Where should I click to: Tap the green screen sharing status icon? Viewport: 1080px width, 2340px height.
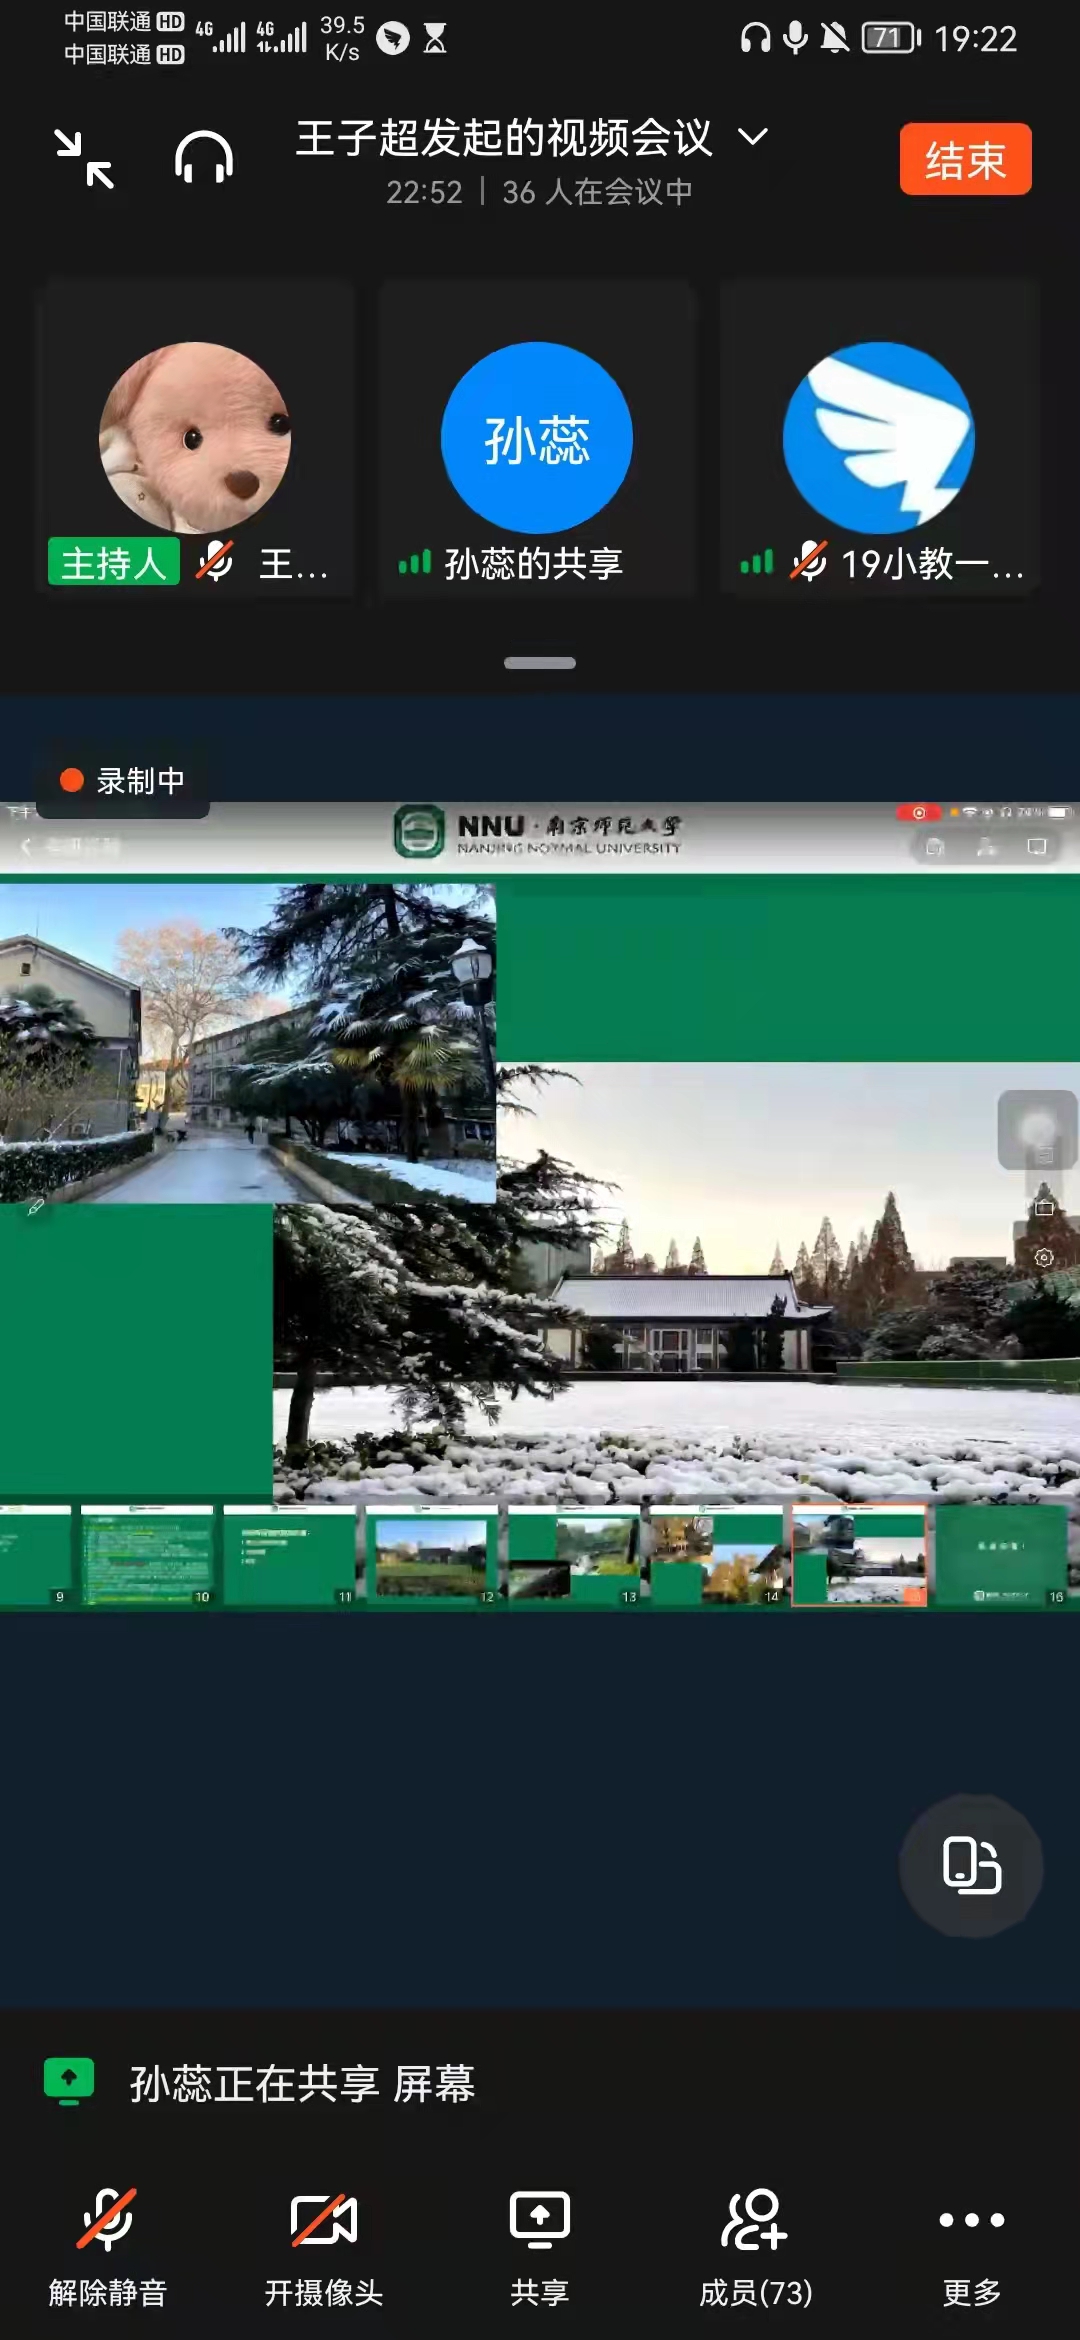point(69,2081)
